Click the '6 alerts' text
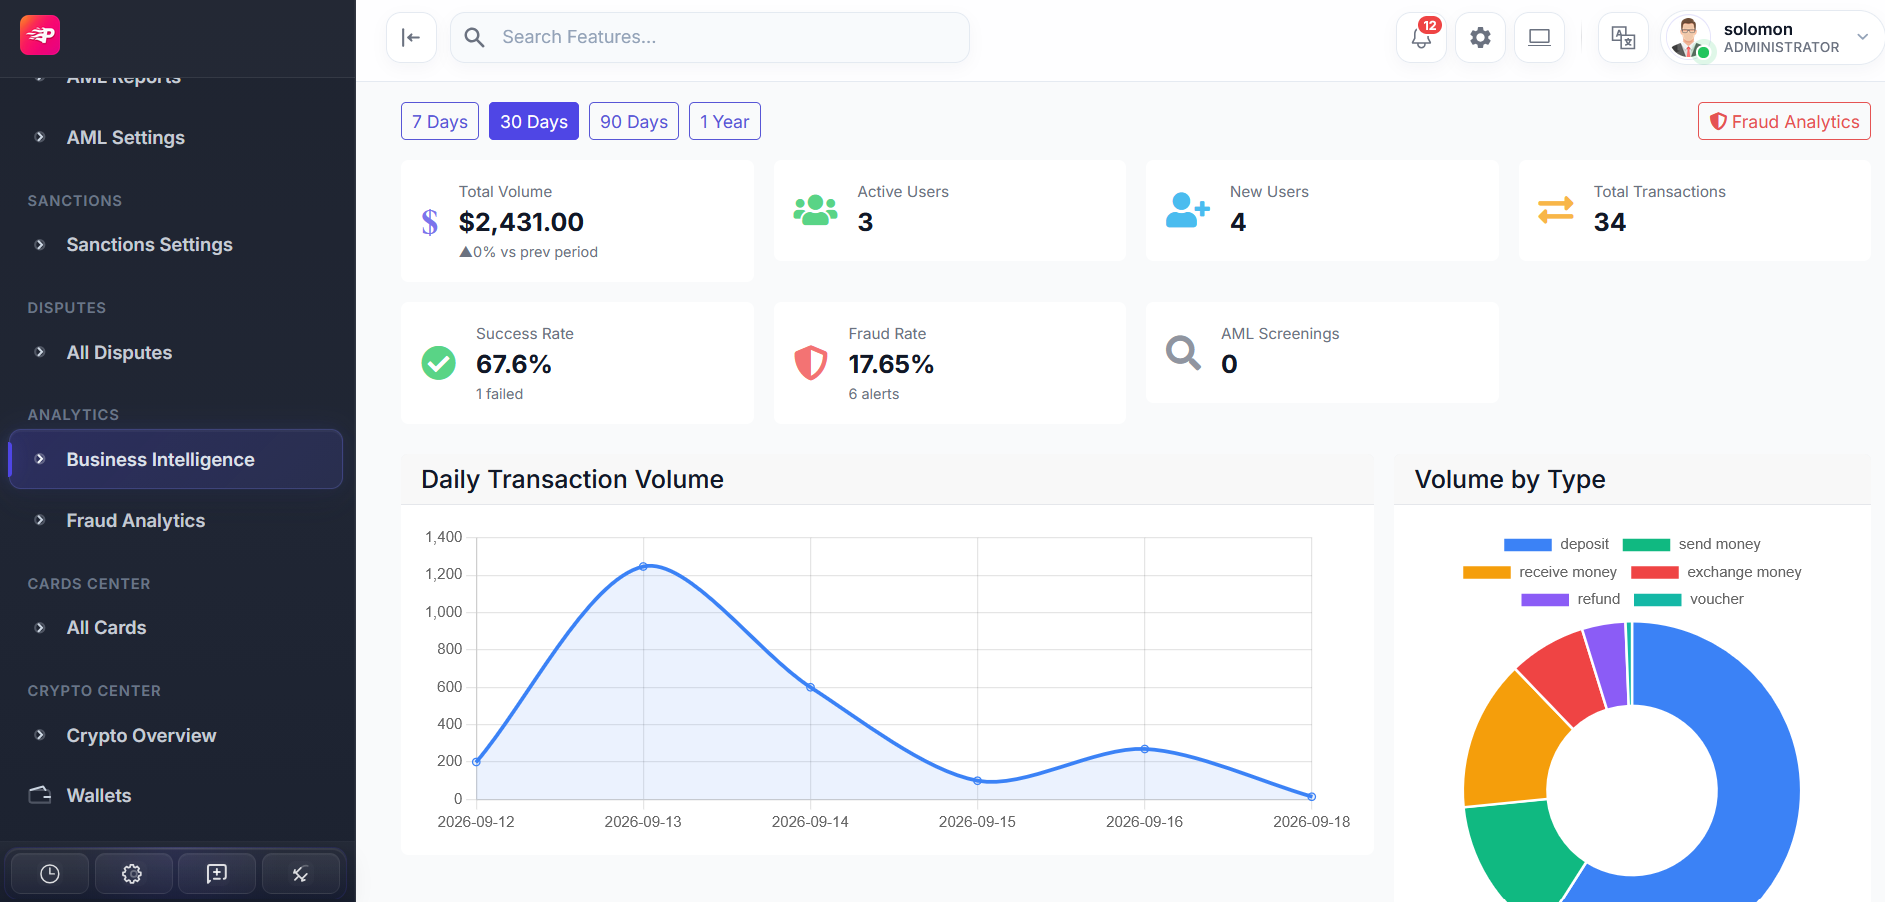Viewport: 1885px width, 902px height. [874, 394]
